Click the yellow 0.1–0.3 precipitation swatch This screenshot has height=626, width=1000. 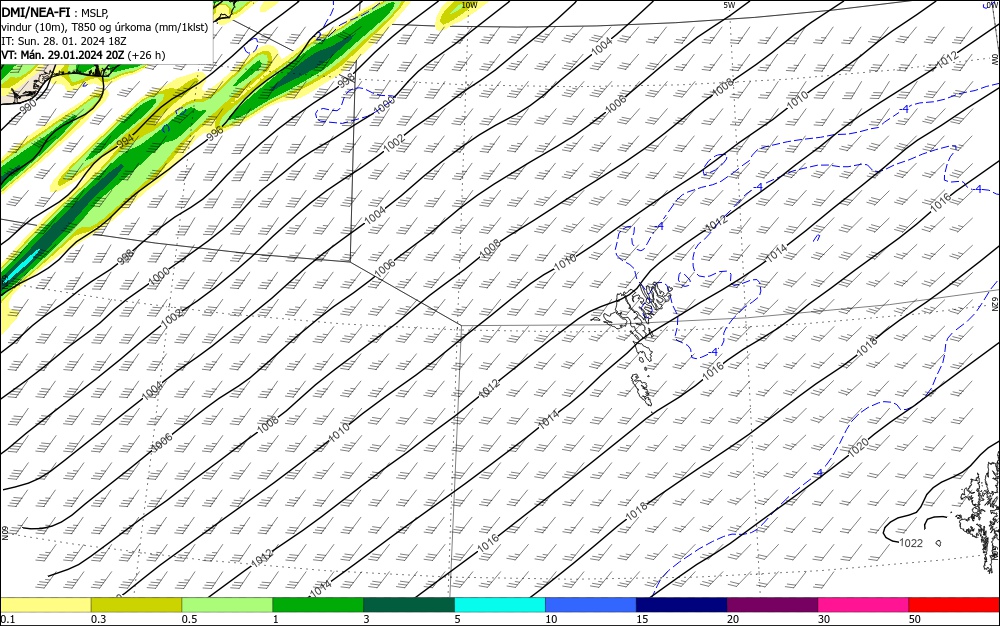46,605
